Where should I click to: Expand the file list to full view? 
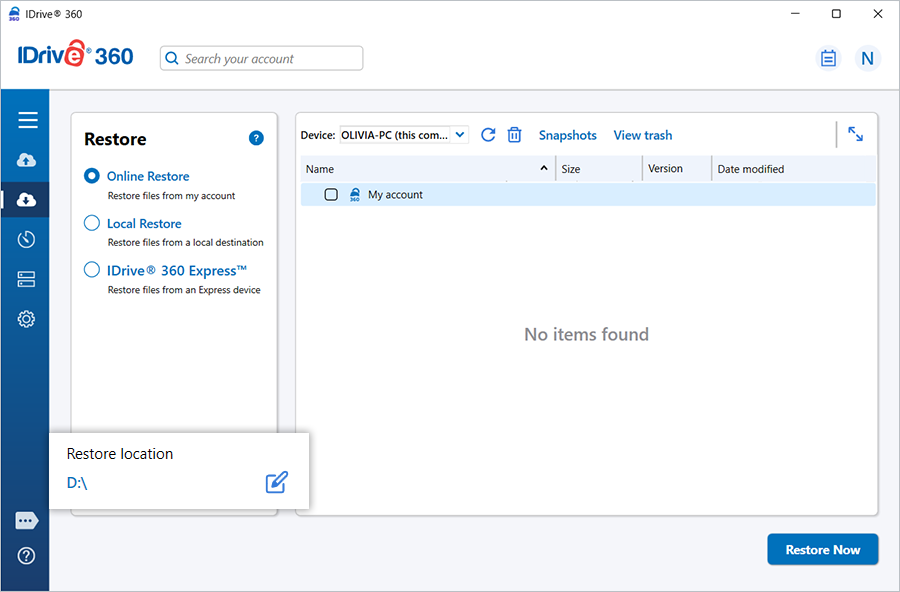[856, 134]
